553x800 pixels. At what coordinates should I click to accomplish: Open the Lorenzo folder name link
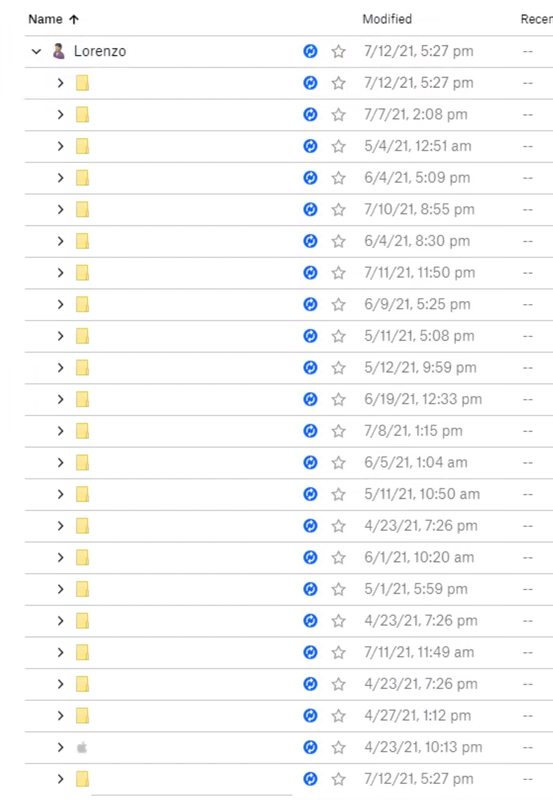(x=100, y=51)
